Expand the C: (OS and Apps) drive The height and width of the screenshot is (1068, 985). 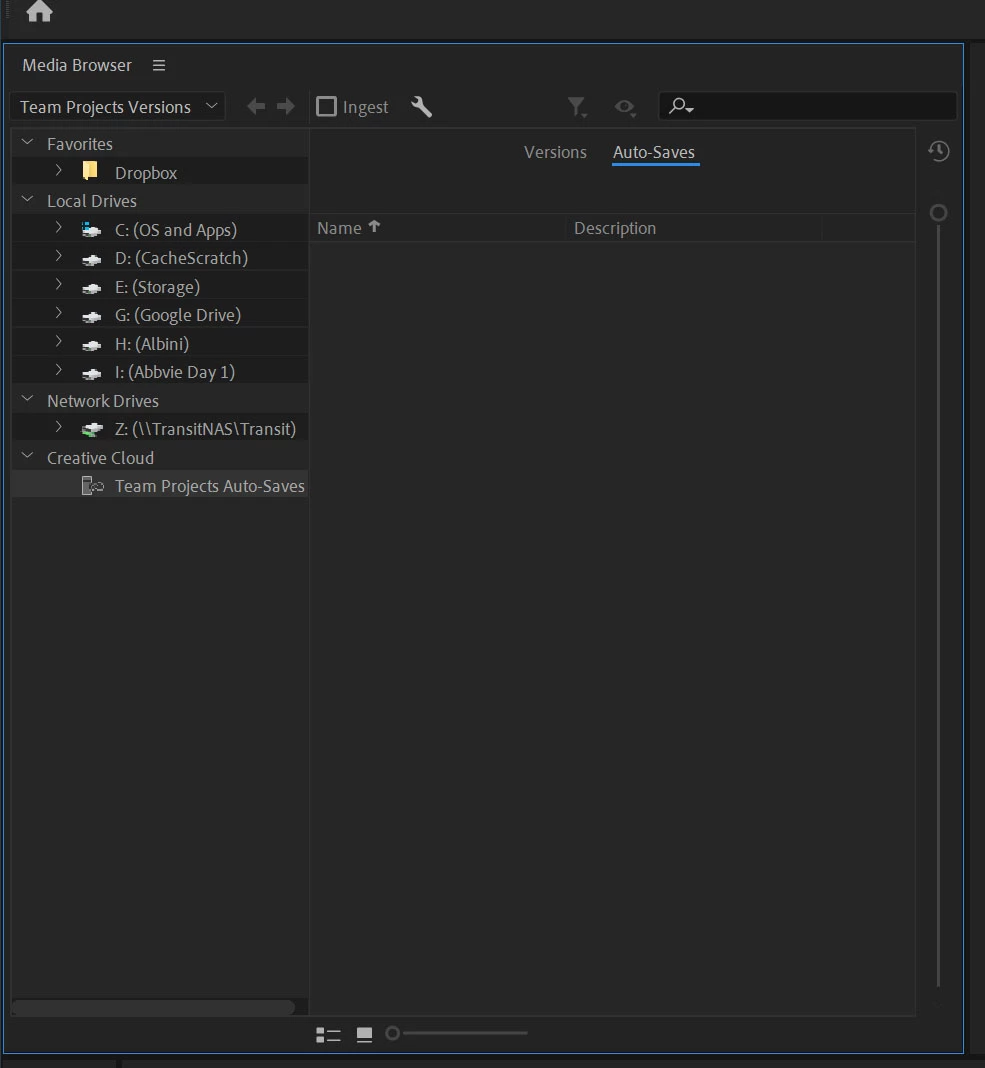click(59, 228)
